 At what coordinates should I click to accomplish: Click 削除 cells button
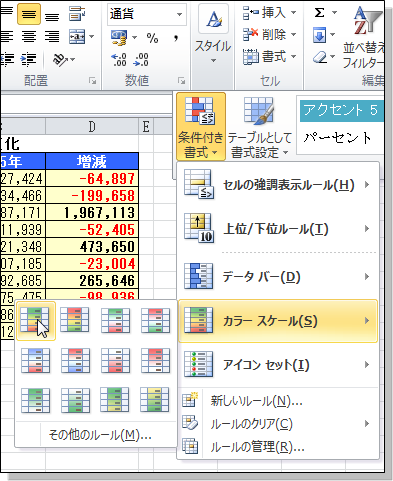pos(264,34)
